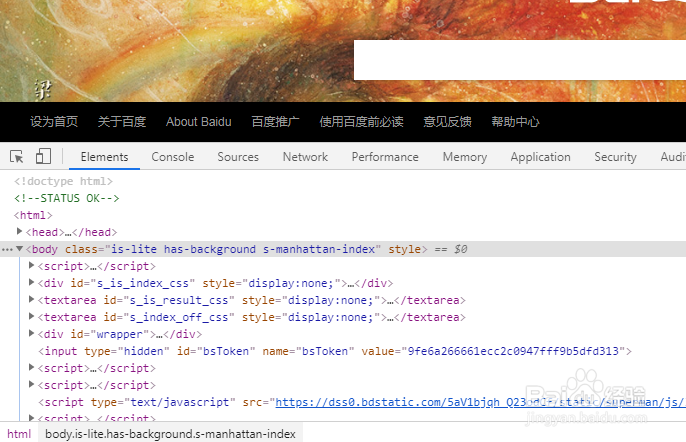Expand the wrapper div node
Image resolution: width=686 pixels, height=442 pixels.
click(x=32, y=333)
